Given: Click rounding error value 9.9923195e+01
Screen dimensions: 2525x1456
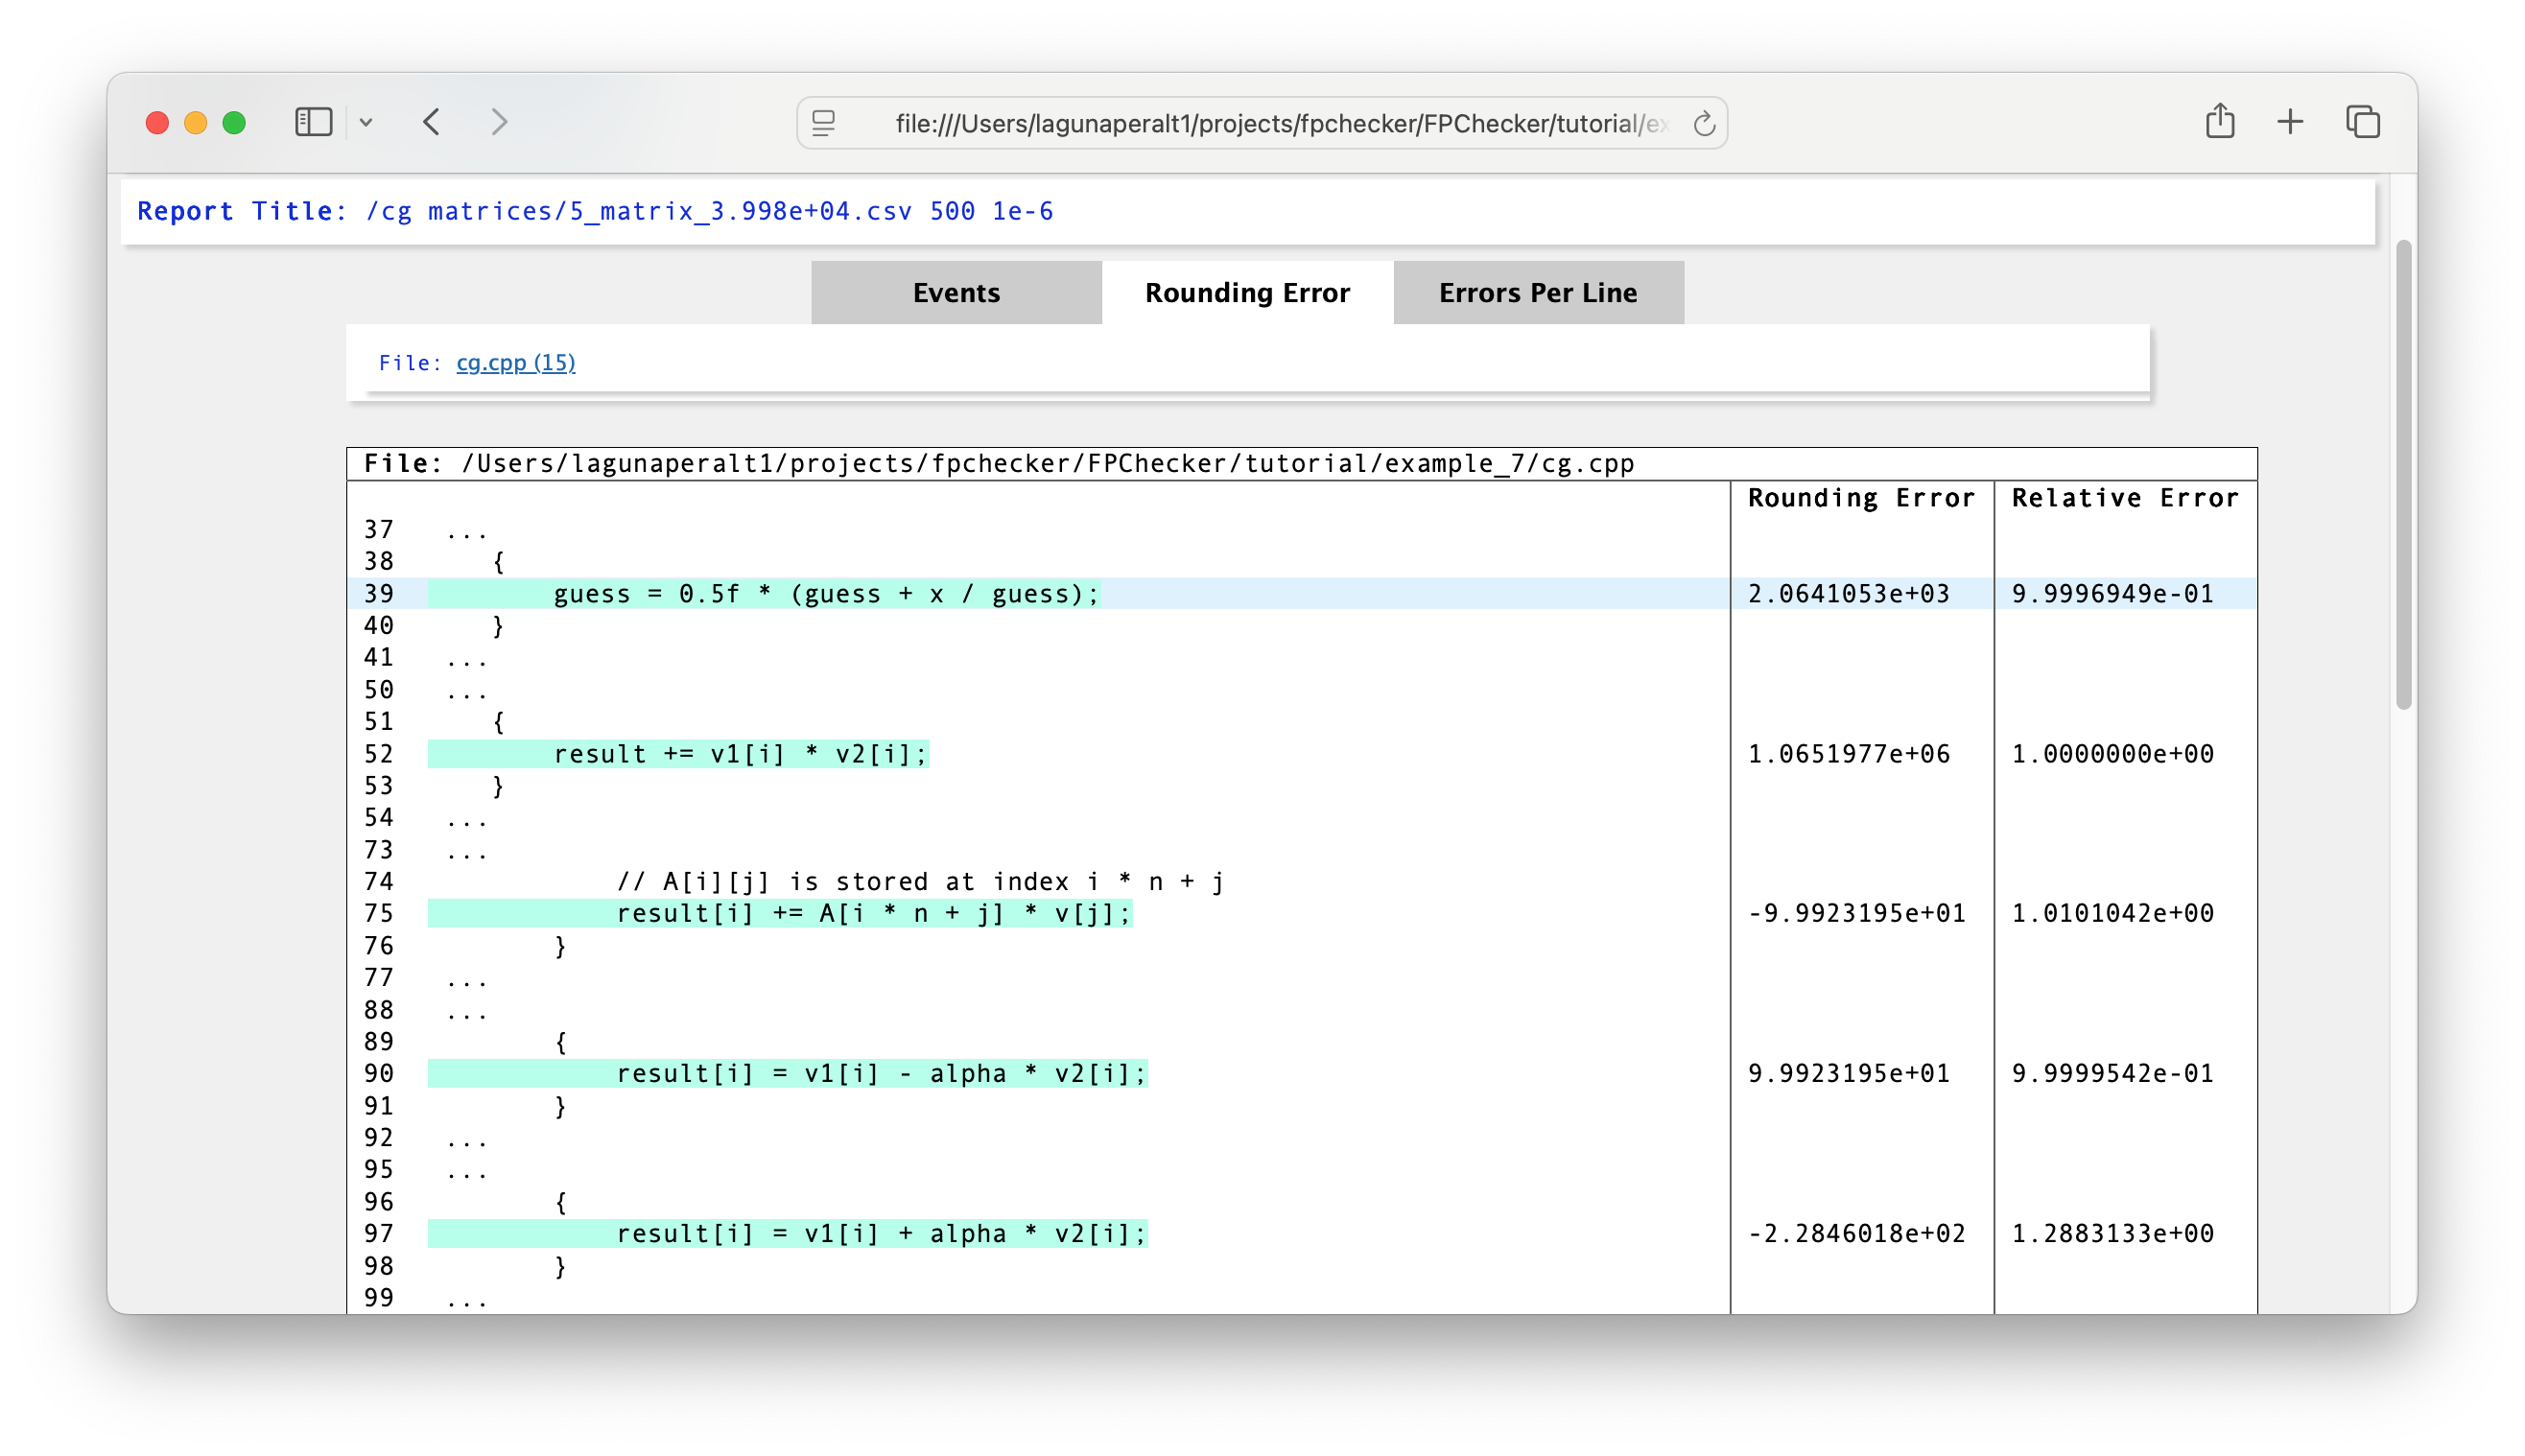Looking at the screenshot, I should tap(1849, 1073).
